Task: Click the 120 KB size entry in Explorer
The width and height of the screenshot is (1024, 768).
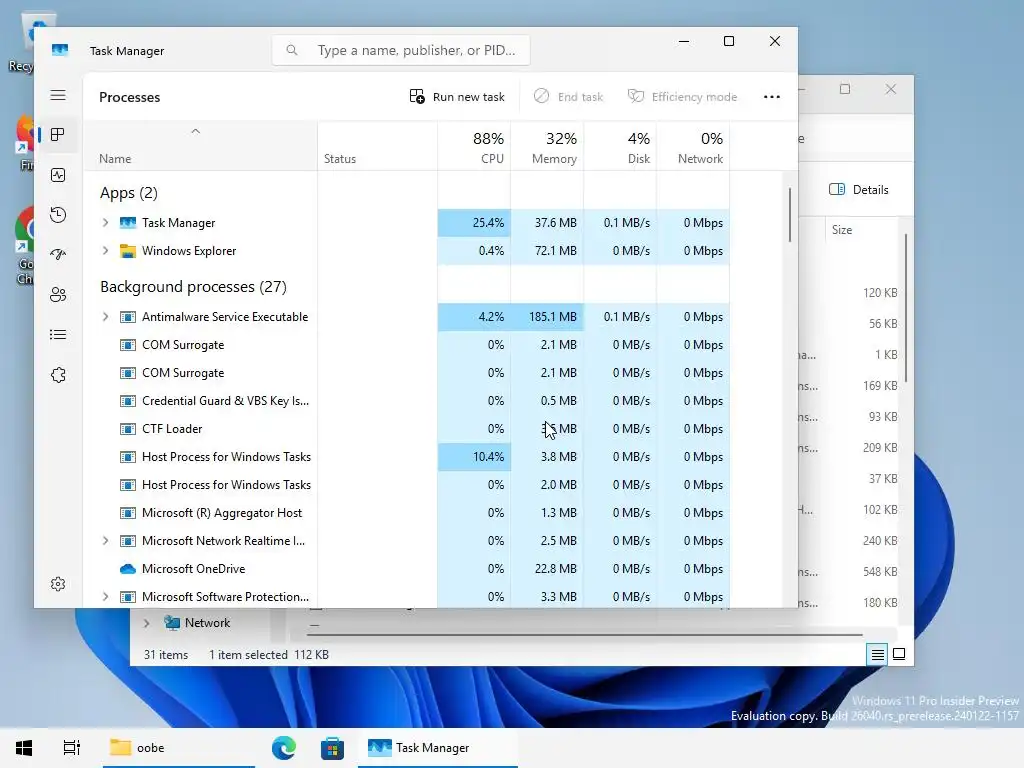Action: click(880, 293)
